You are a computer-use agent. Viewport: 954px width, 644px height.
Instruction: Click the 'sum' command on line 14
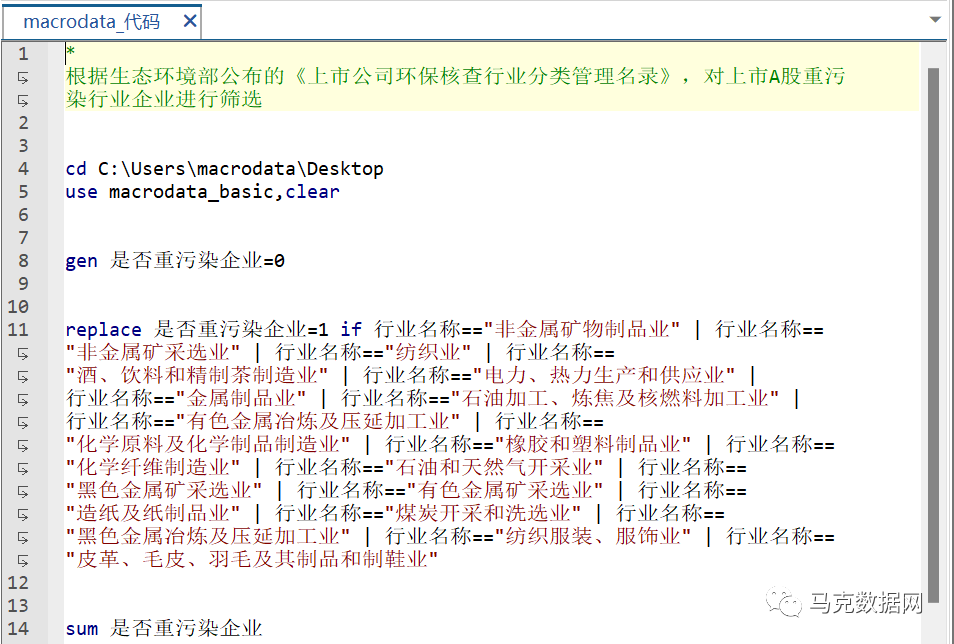pyautogui.click(x=82, y=629)
